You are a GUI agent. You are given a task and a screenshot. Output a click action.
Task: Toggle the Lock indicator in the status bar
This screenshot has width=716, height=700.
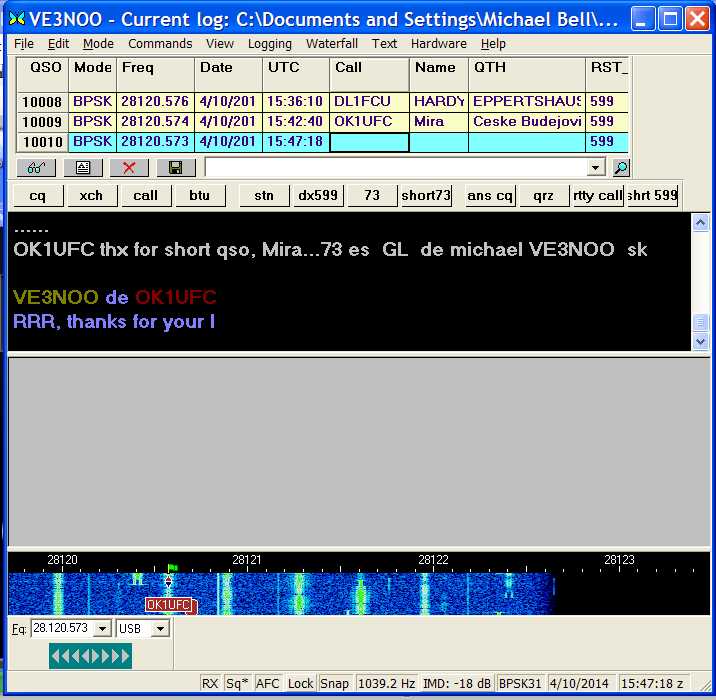coord(300,684)
